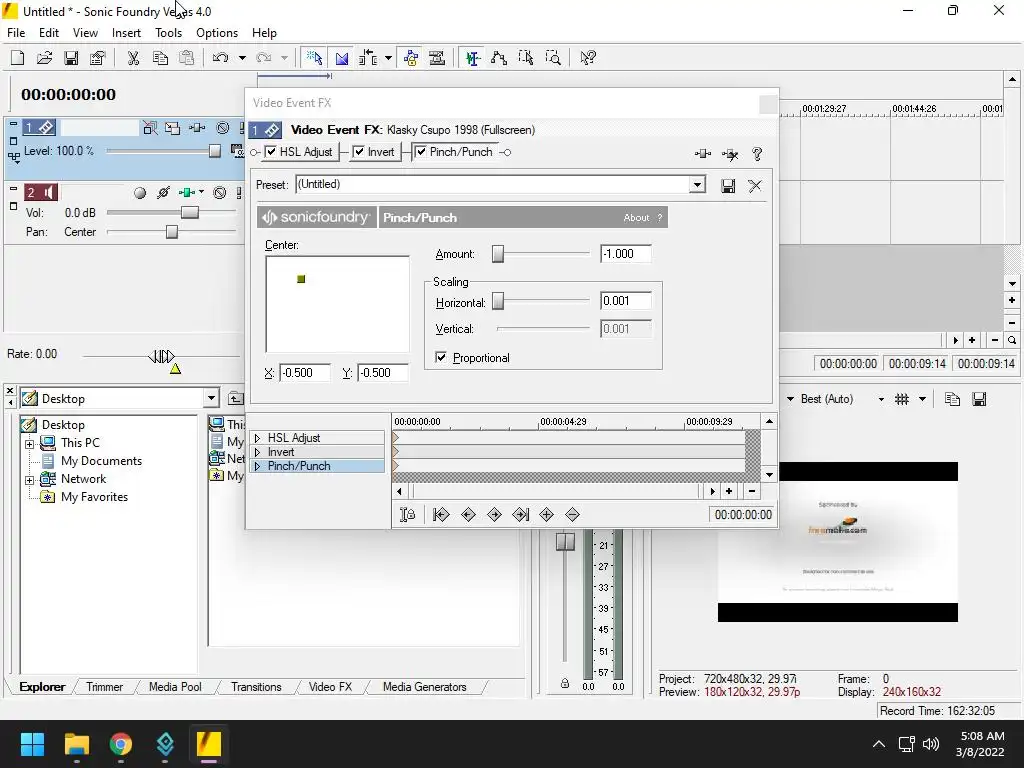The height and width of the screenshot is (768, 1024).
Task: Toggle Enable Snapping toolbar icon
Action: tap(315, 57)
